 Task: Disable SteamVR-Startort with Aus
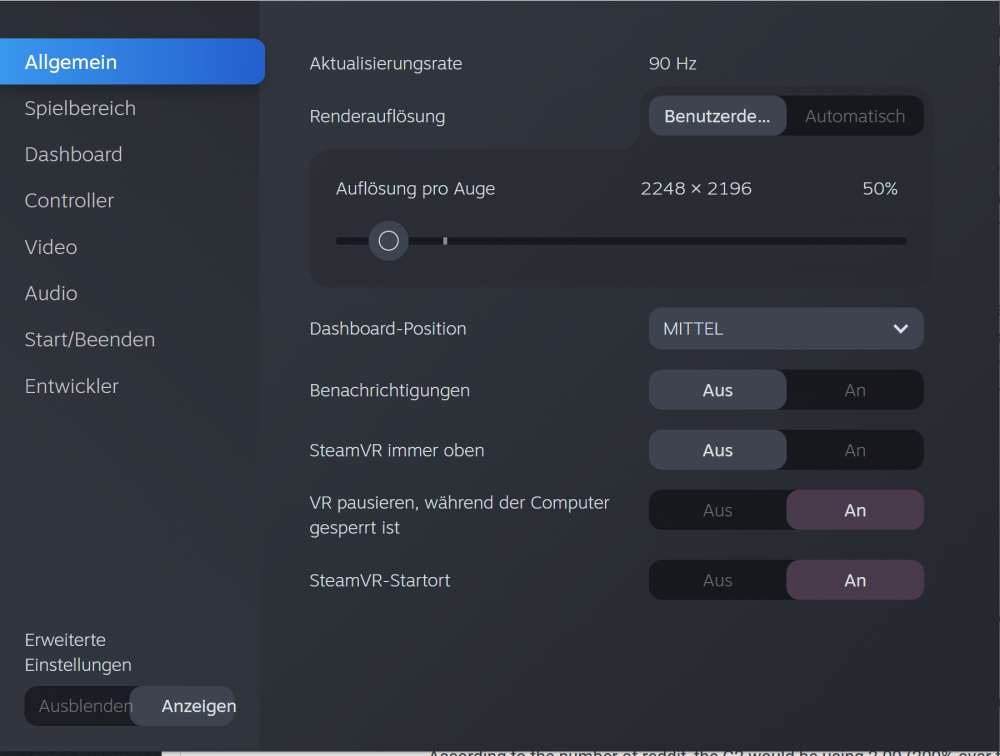717,580
